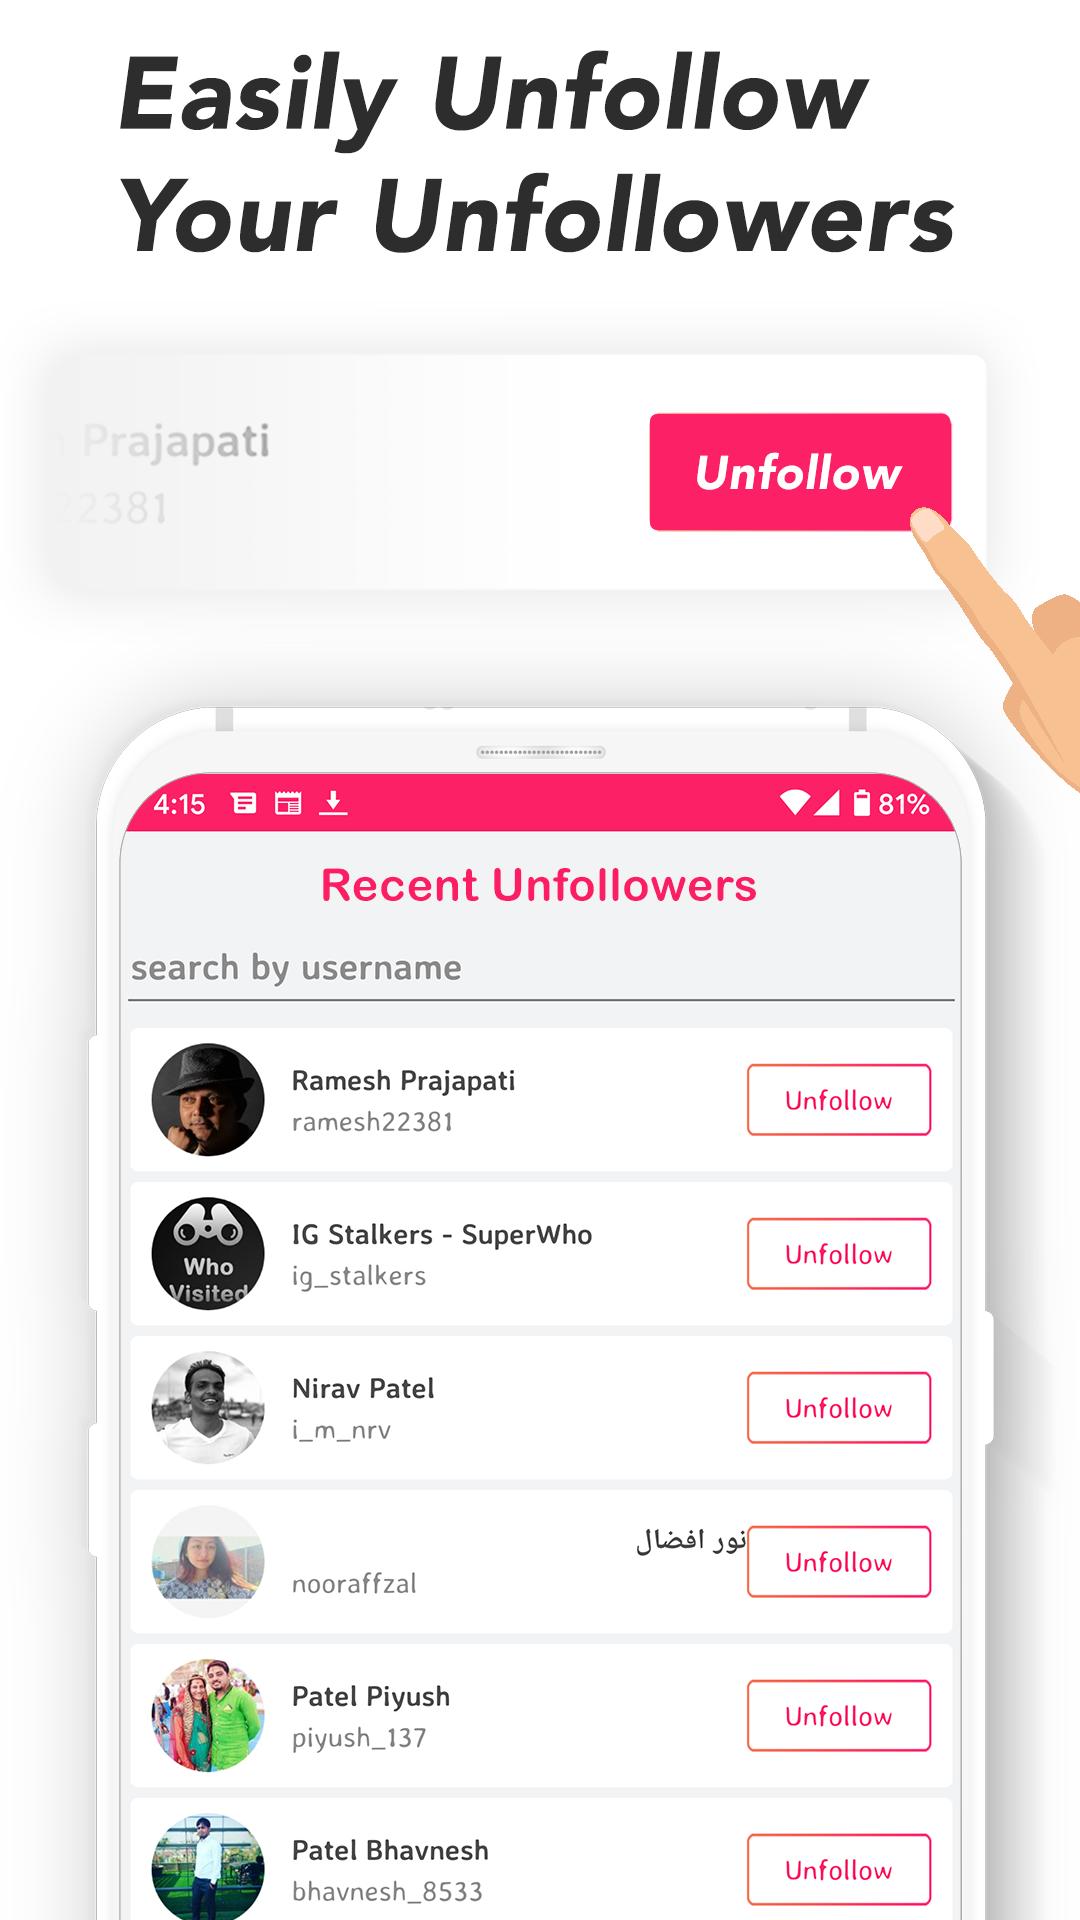1080x1920 pixels.
Task: Open Ramesh Prajapati's profile picture
Action: (208, 1100)
